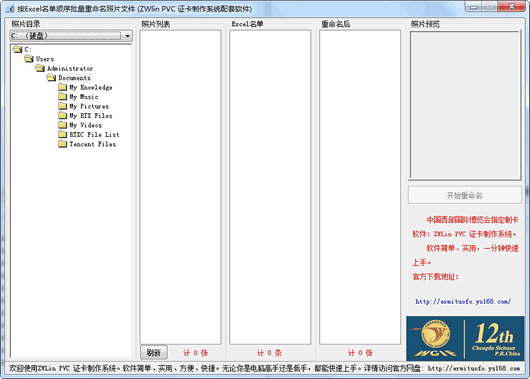The height and width of the screenshot is (379, 530).
Task: Click the Users tree label
Action: (45, 59)
